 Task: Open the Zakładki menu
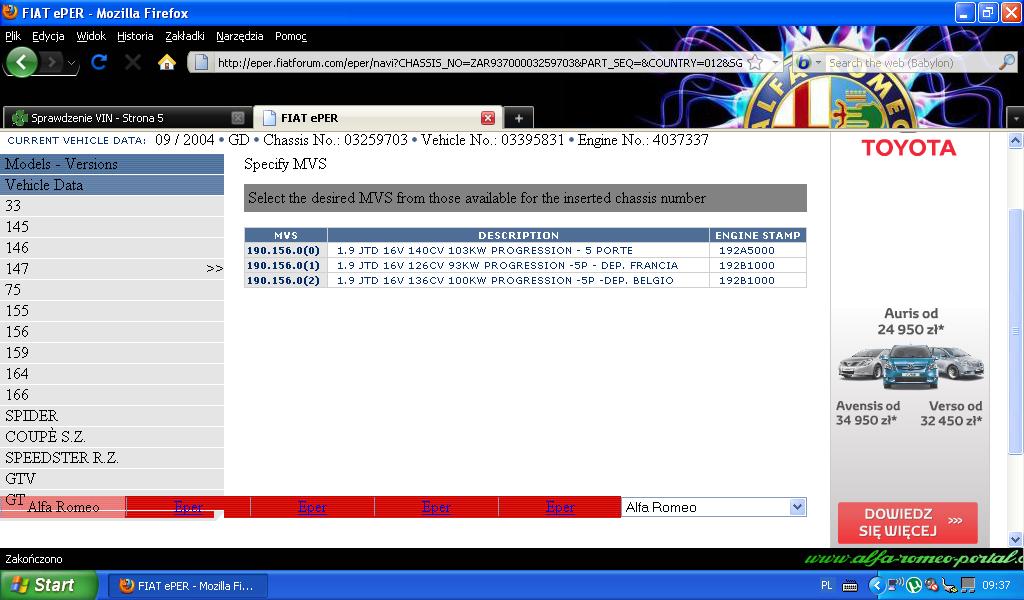[x=185, y=36]
